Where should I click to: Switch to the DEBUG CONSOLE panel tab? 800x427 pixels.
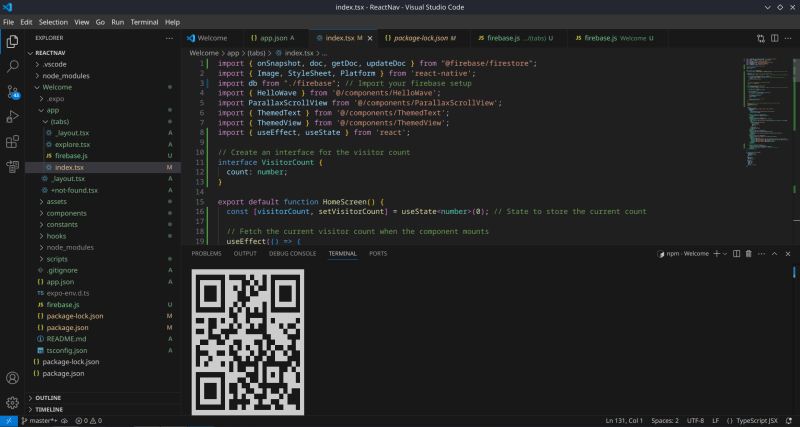292,254
